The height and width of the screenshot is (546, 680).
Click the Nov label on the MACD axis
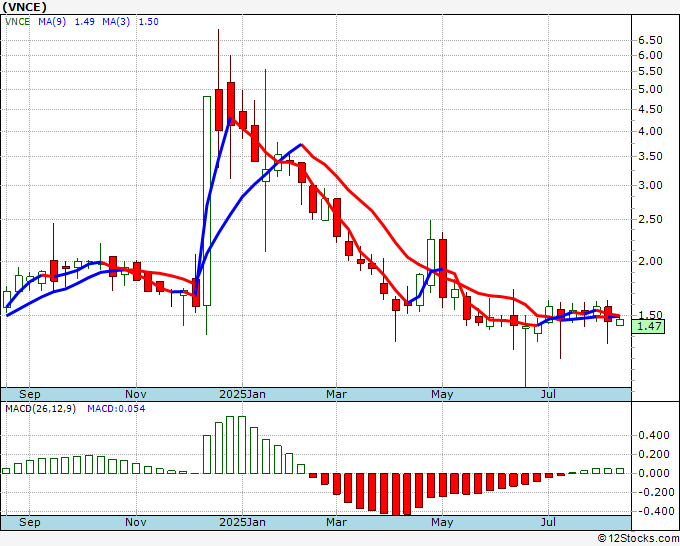click(x=136, y=522)
